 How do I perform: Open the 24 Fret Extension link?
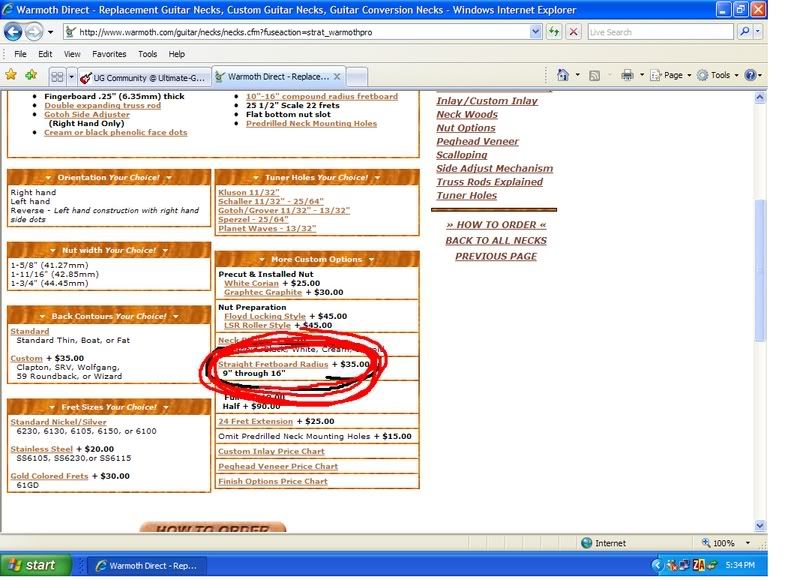coord(256,421)
